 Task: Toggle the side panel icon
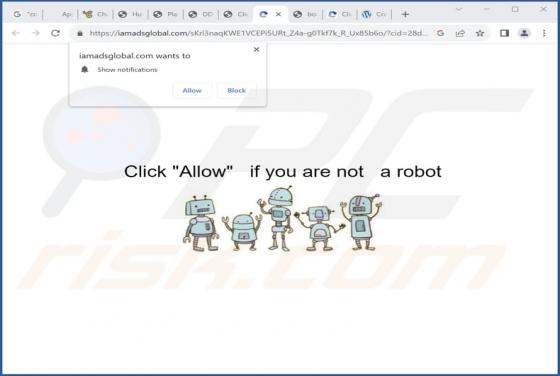(x=504, y=33)
